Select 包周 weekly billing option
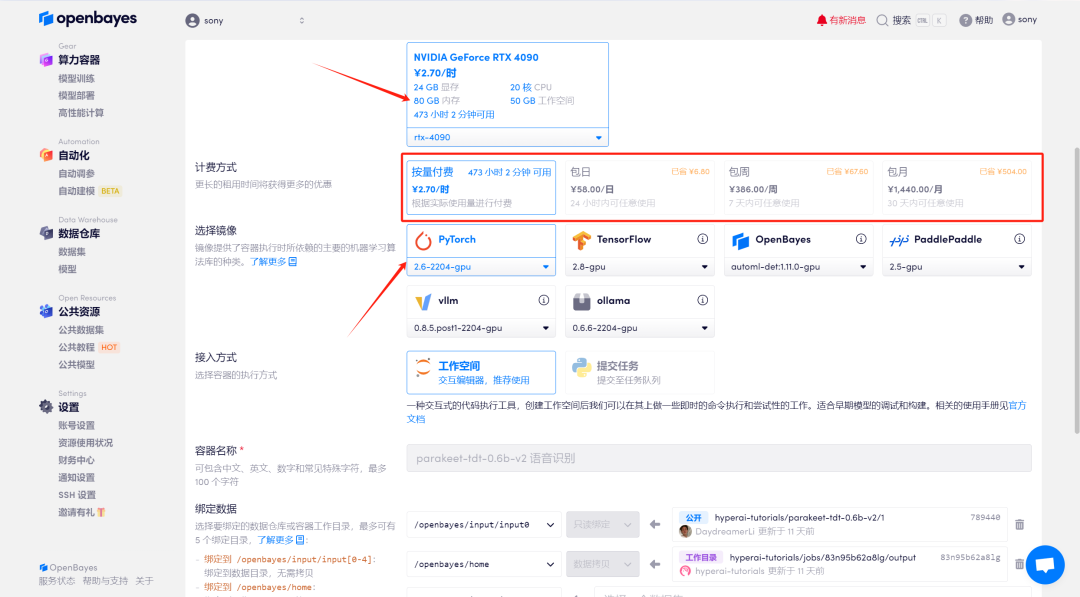Screen dimensions: 1080x597 point(798,187)
